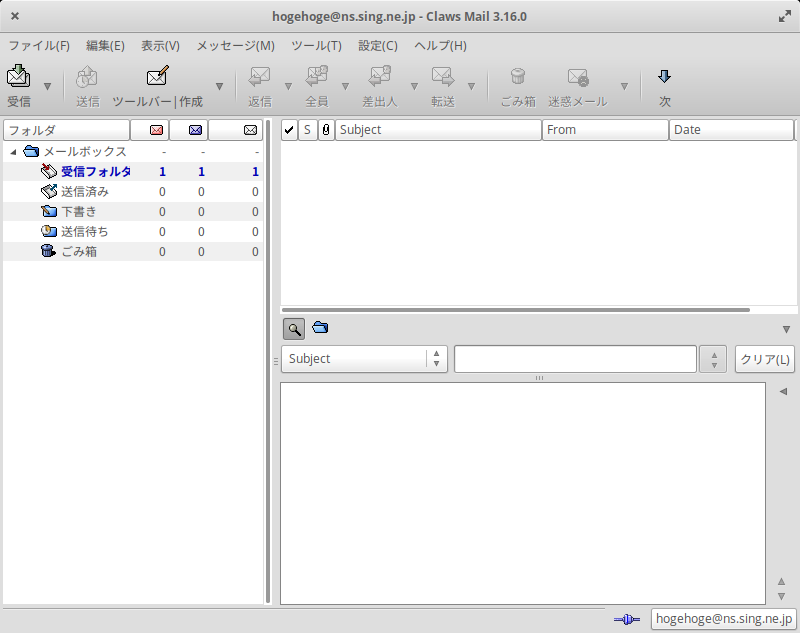
Task: Select the 受信フォルダ folder row
Action: (x=133, y=171)
